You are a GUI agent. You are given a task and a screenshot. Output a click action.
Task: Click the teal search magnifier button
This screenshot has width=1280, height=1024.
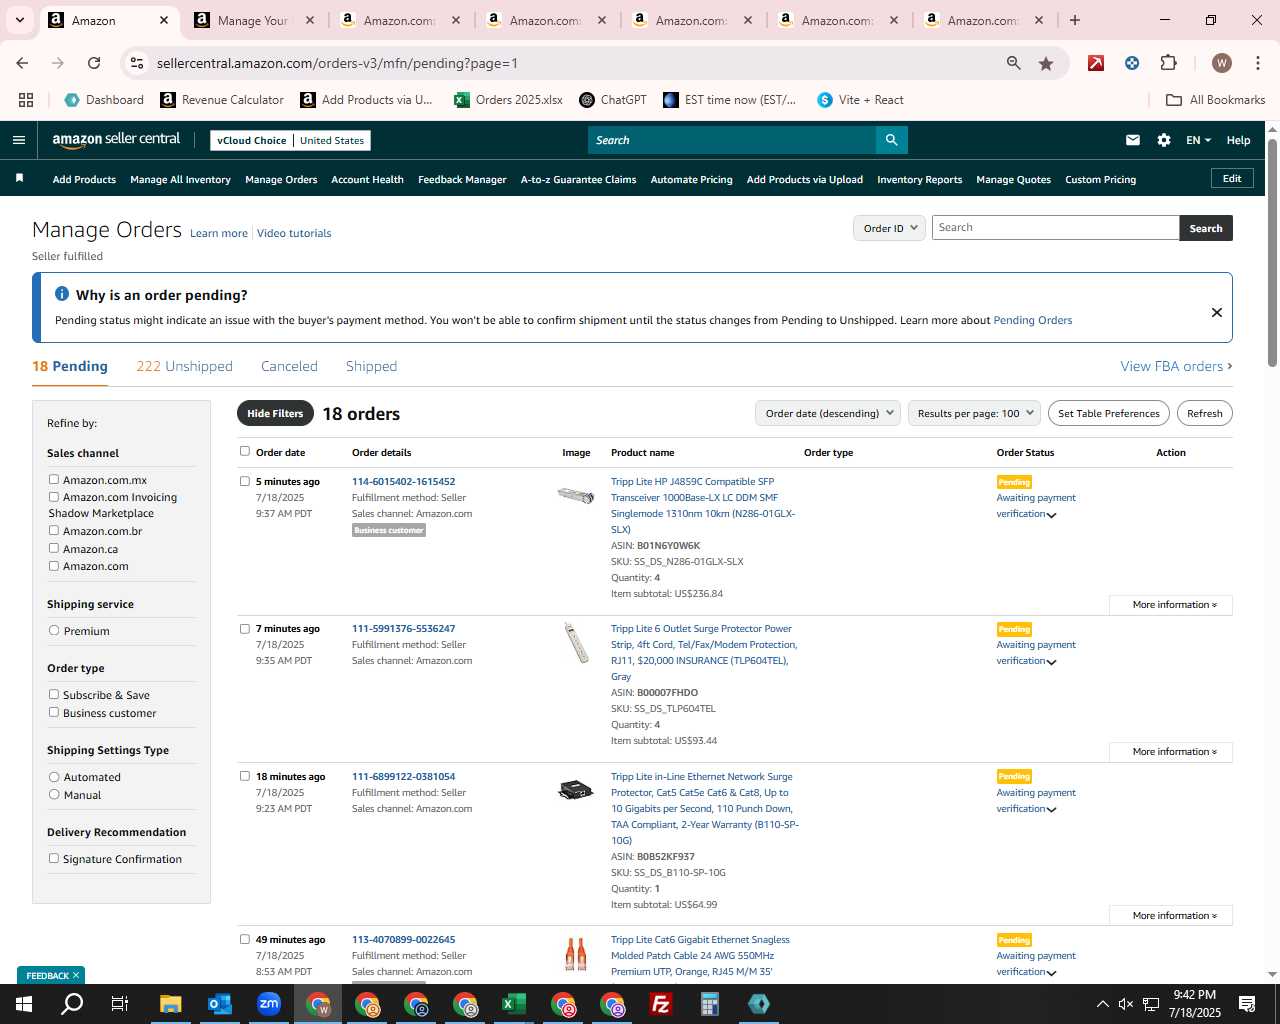click(x=891, y=140)
